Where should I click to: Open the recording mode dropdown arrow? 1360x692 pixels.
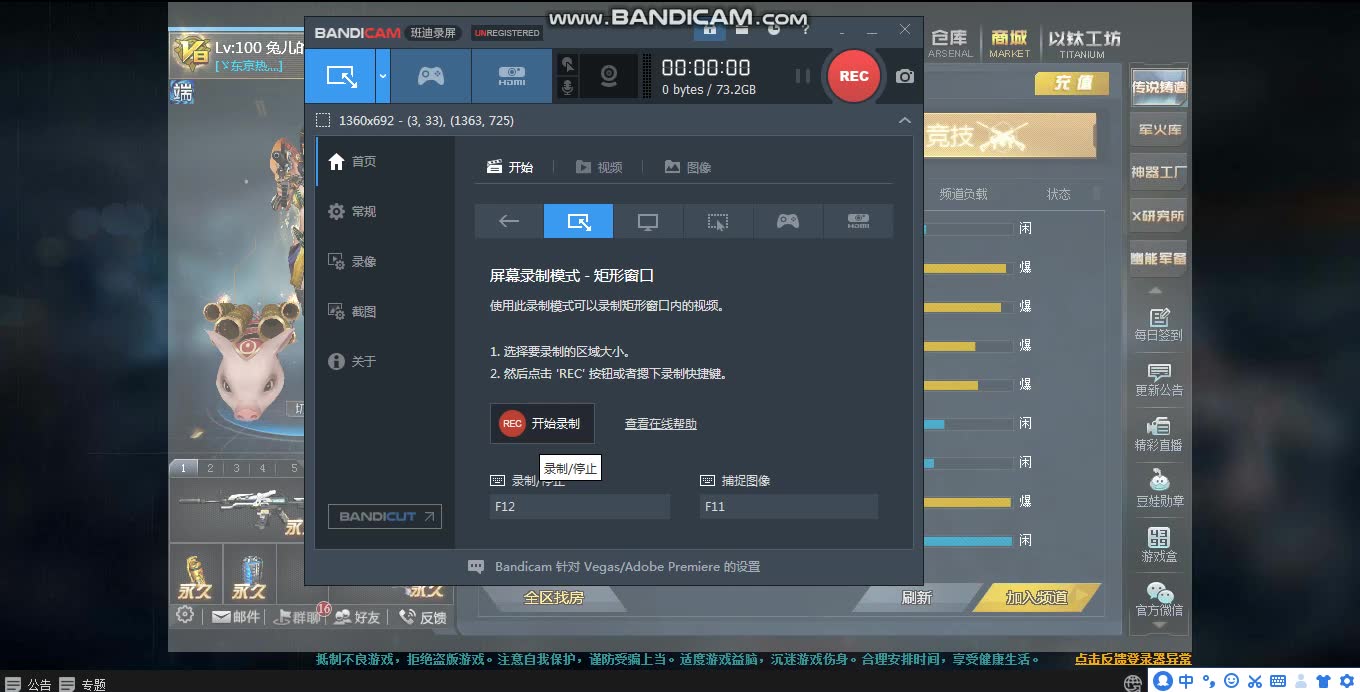click(382, 76)
